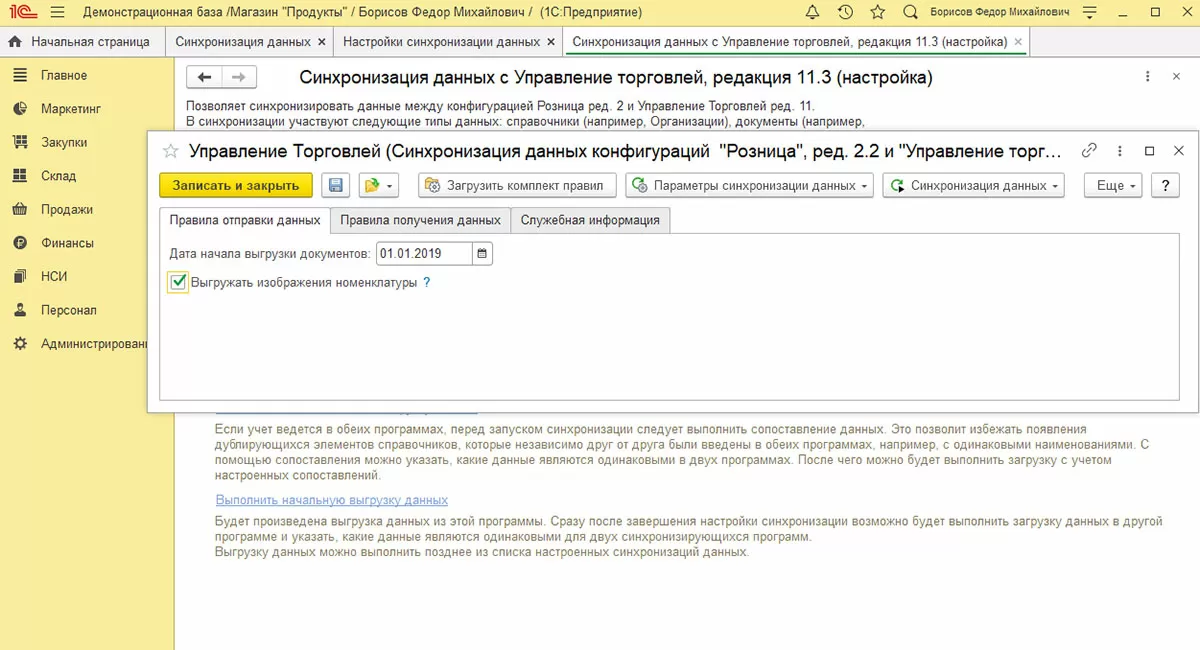Navigate back with left arrow button
Image resolution: width=1200 pixels, height=650 pixels.
point(205,77)
